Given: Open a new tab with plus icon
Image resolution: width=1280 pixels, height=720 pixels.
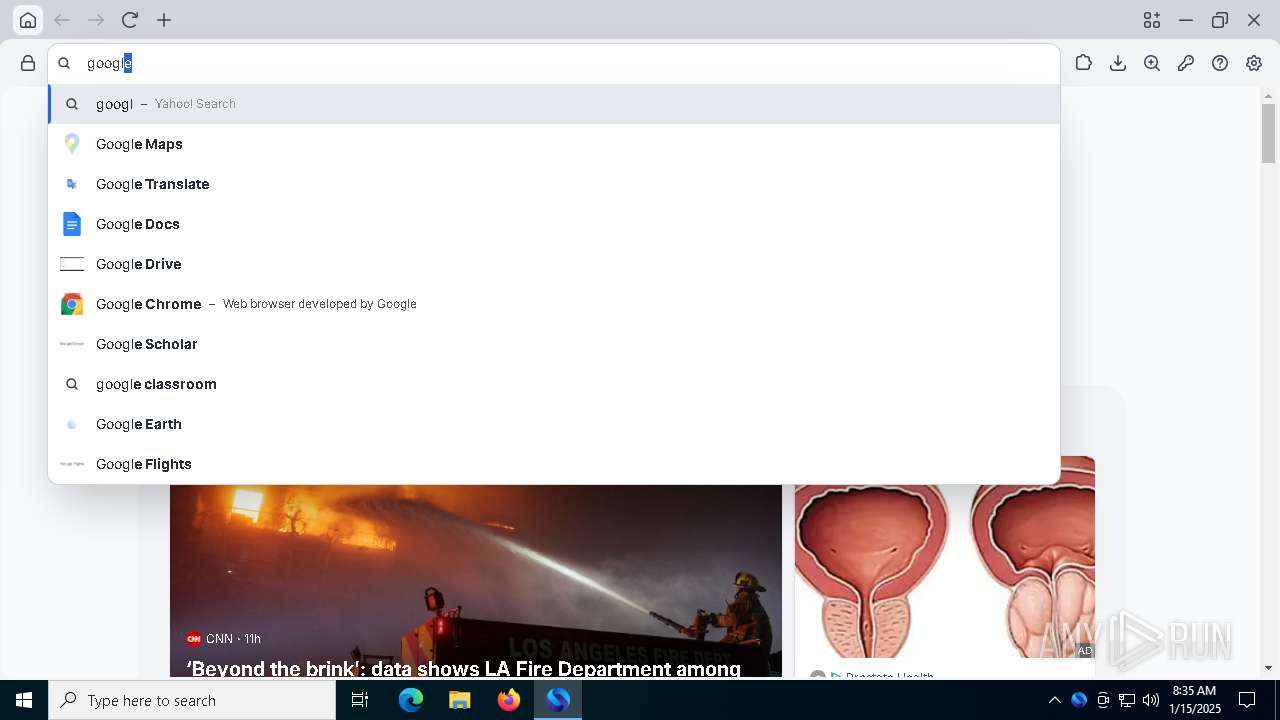Looking at the screenshot, I should tap(164, 20).
